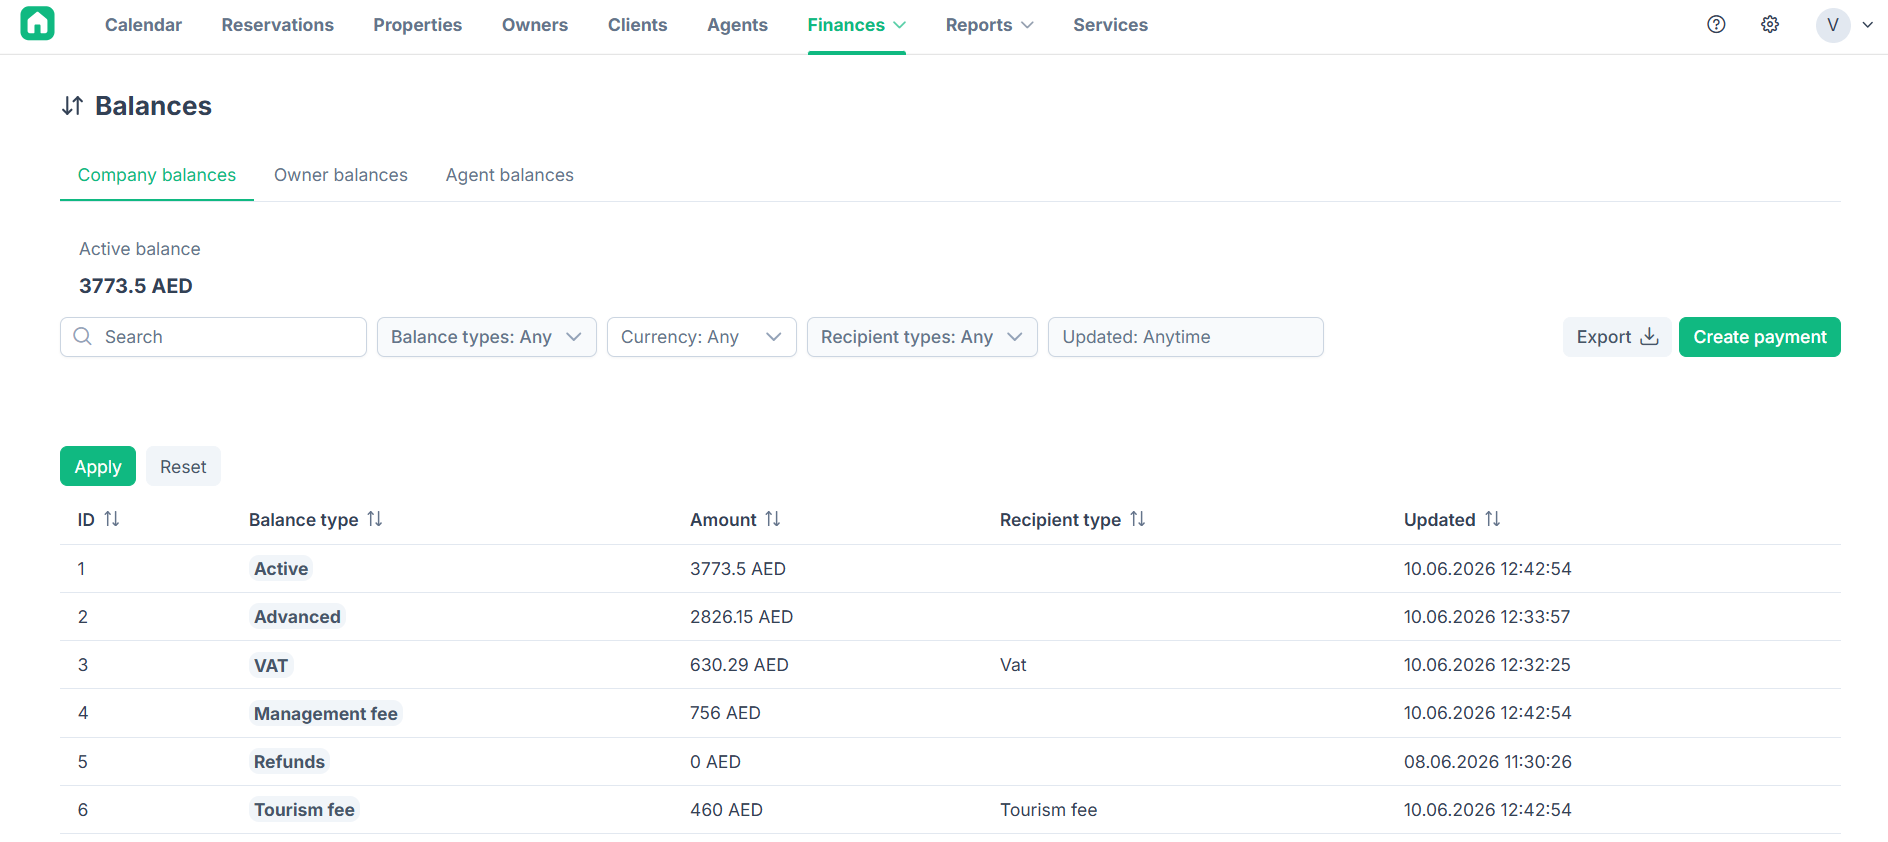Screen dimensions: 1888x842
Task: Go to the Agents page
Action: [737, 25]
